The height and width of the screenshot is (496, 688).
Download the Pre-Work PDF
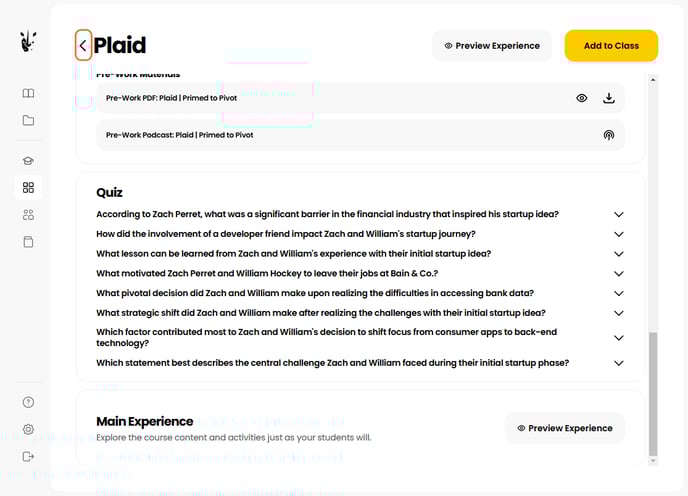coord(609,98)
